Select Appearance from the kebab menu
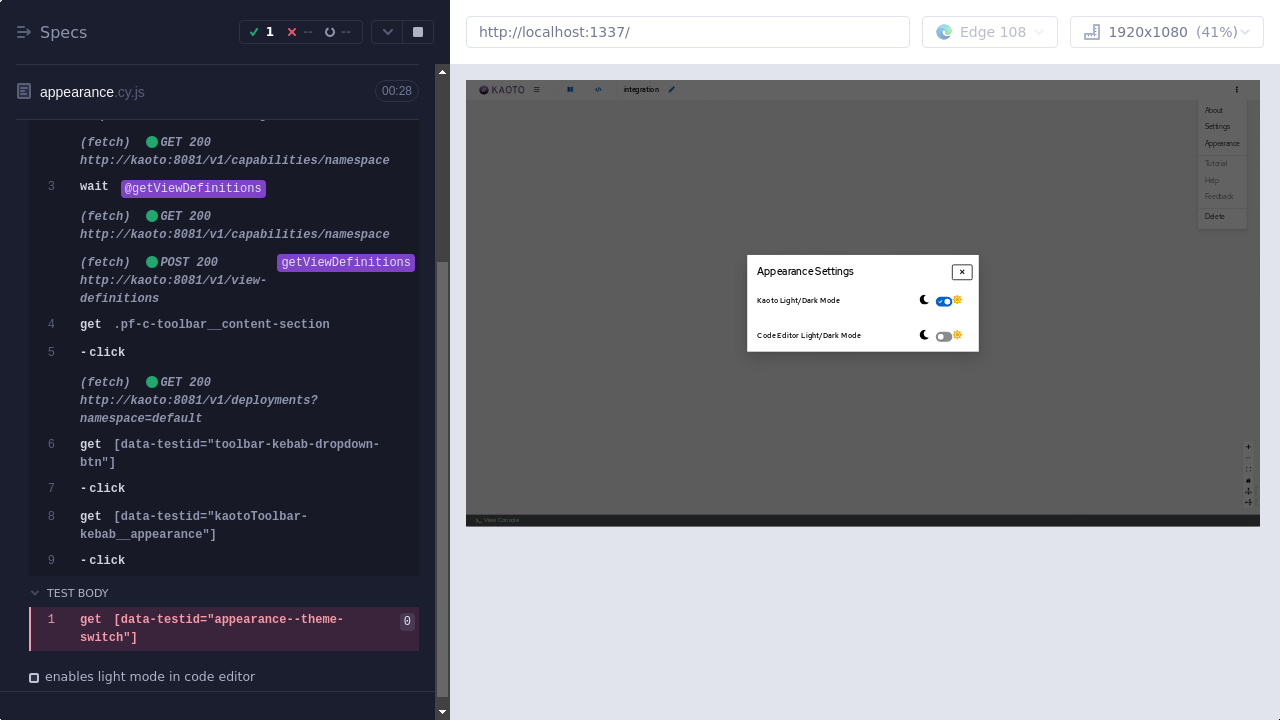Image resolution: width=1280 pixels, height=720 pixels. (1221, 144)
